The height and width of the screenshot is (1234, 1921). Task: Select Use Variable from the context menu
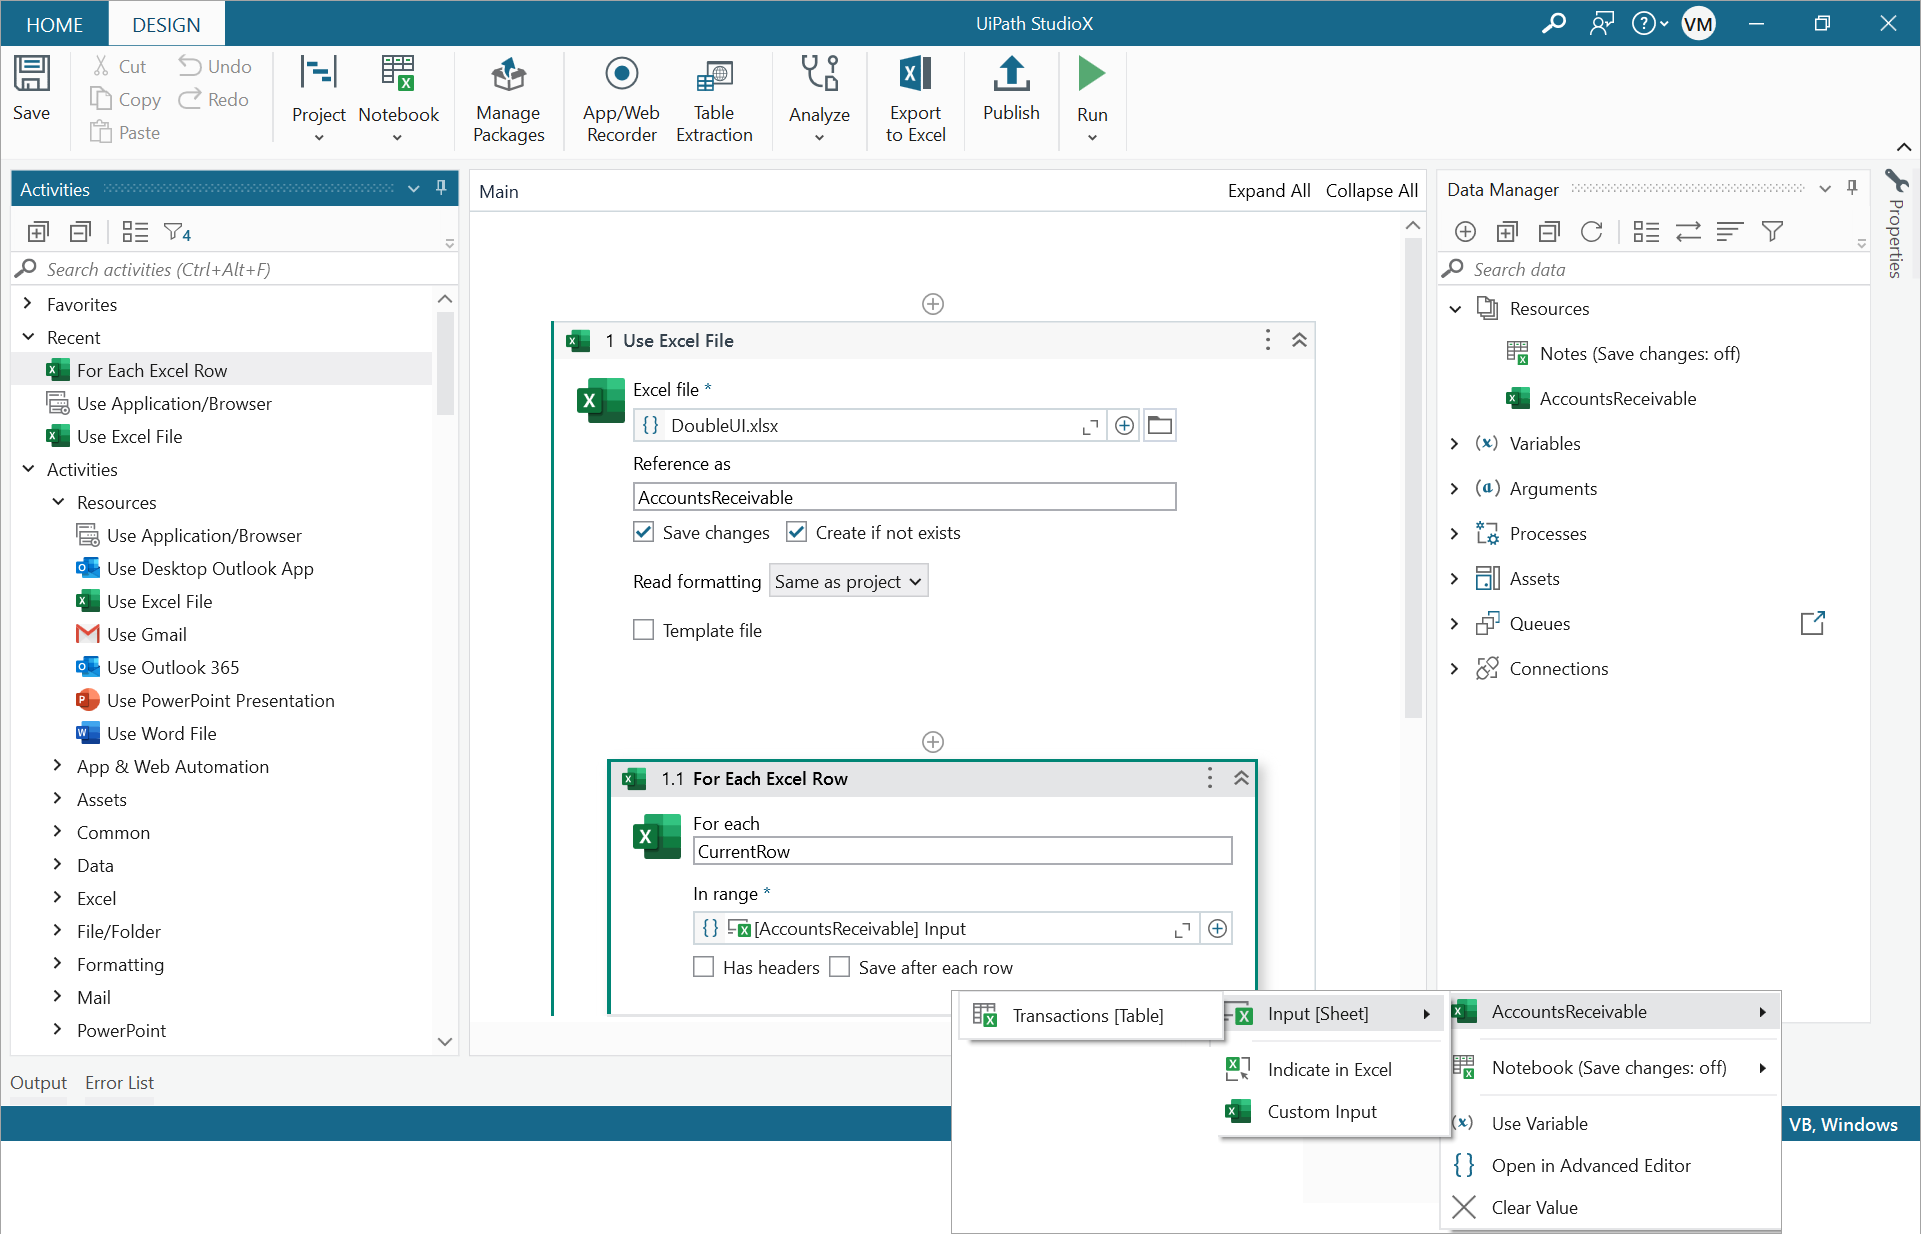click(1539, 1123)
